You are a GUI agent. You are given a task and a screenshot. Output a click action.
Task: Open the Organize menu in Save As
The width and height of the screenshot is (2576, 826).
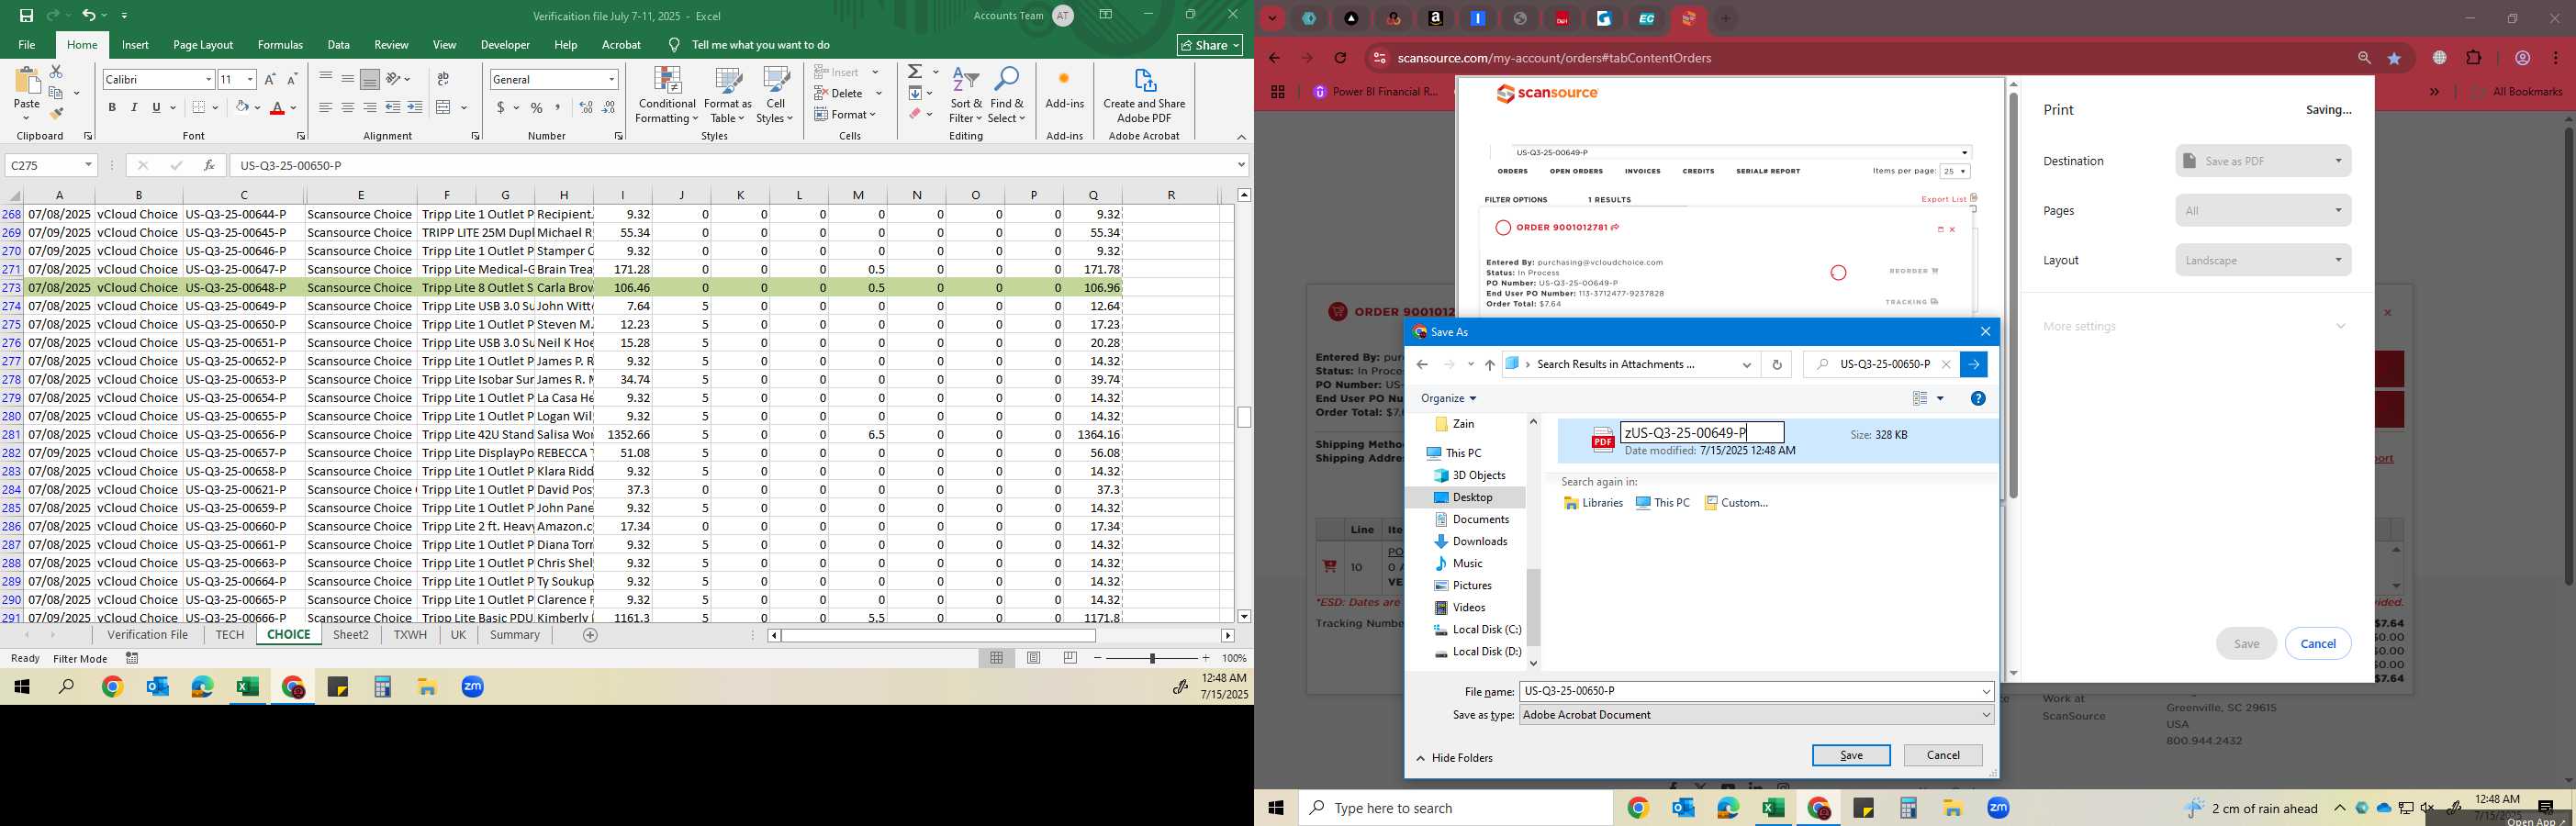coord(1448,398)
